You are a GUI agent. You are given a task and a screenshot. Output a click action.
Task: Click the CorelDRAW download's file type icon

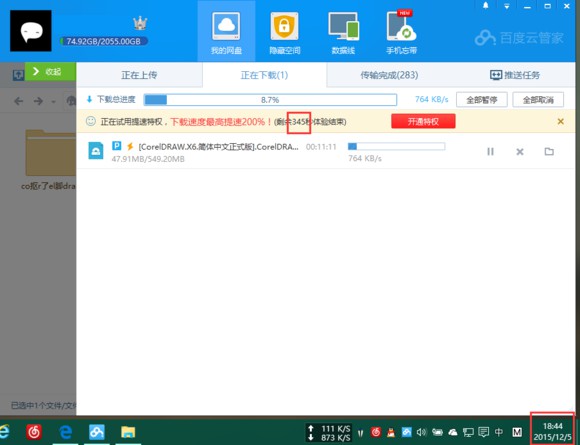click(x=96, y=151)
